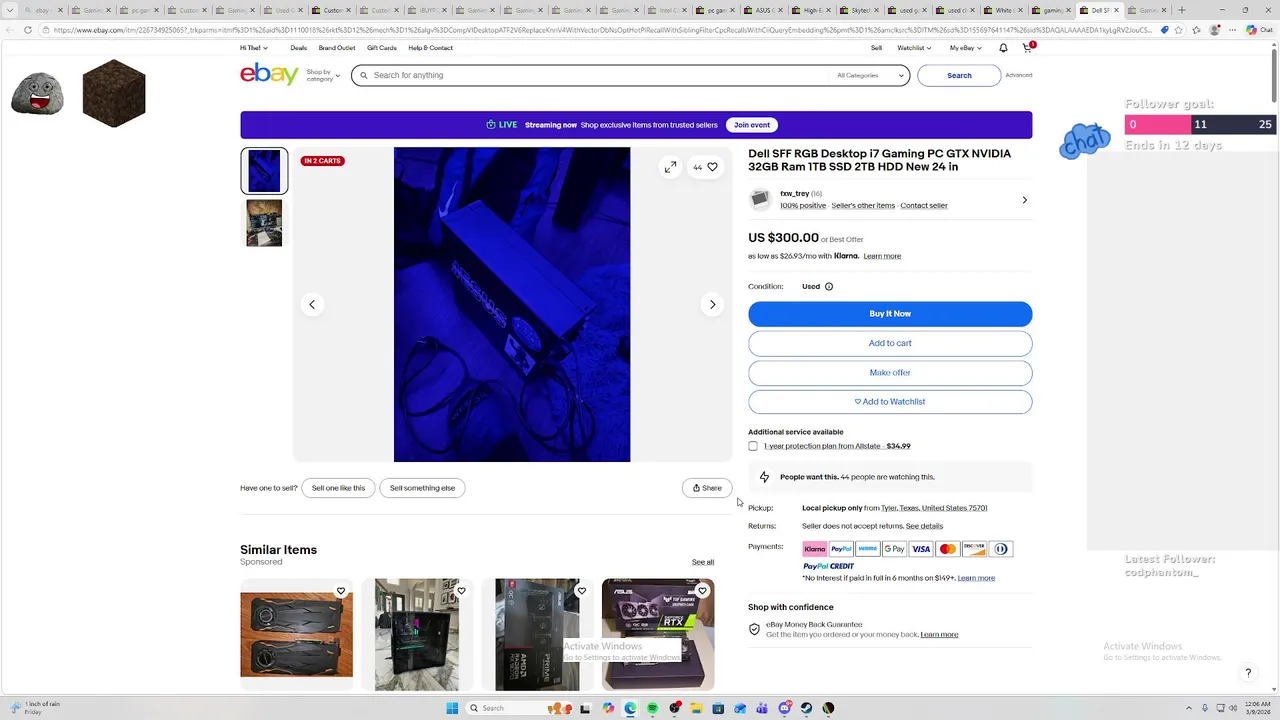Open the Contact seller link

[924, 206]
